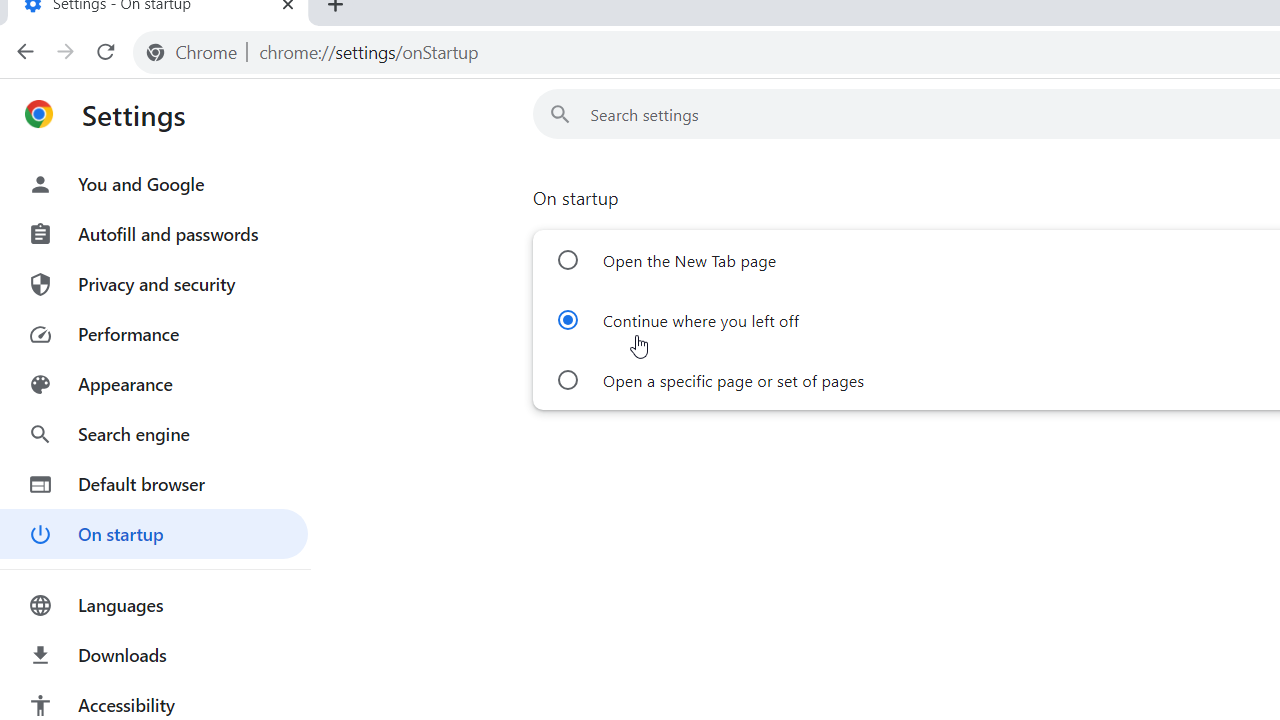Viewport: 1280px width, 720px height.
Task: Click the Chrome site info icon in address bar
Action: 155,53
